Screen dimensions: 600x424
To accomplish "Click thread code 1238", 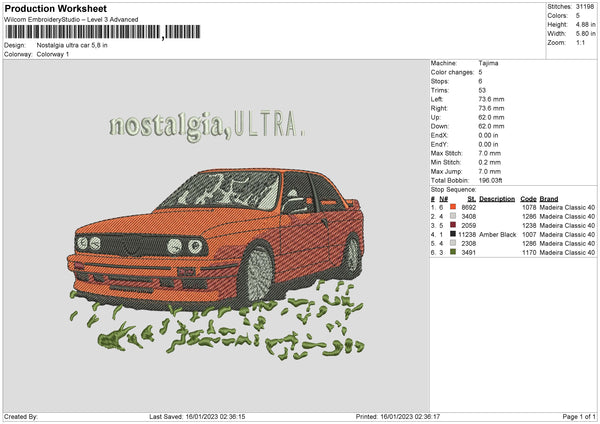I will [x=529, y=225].
